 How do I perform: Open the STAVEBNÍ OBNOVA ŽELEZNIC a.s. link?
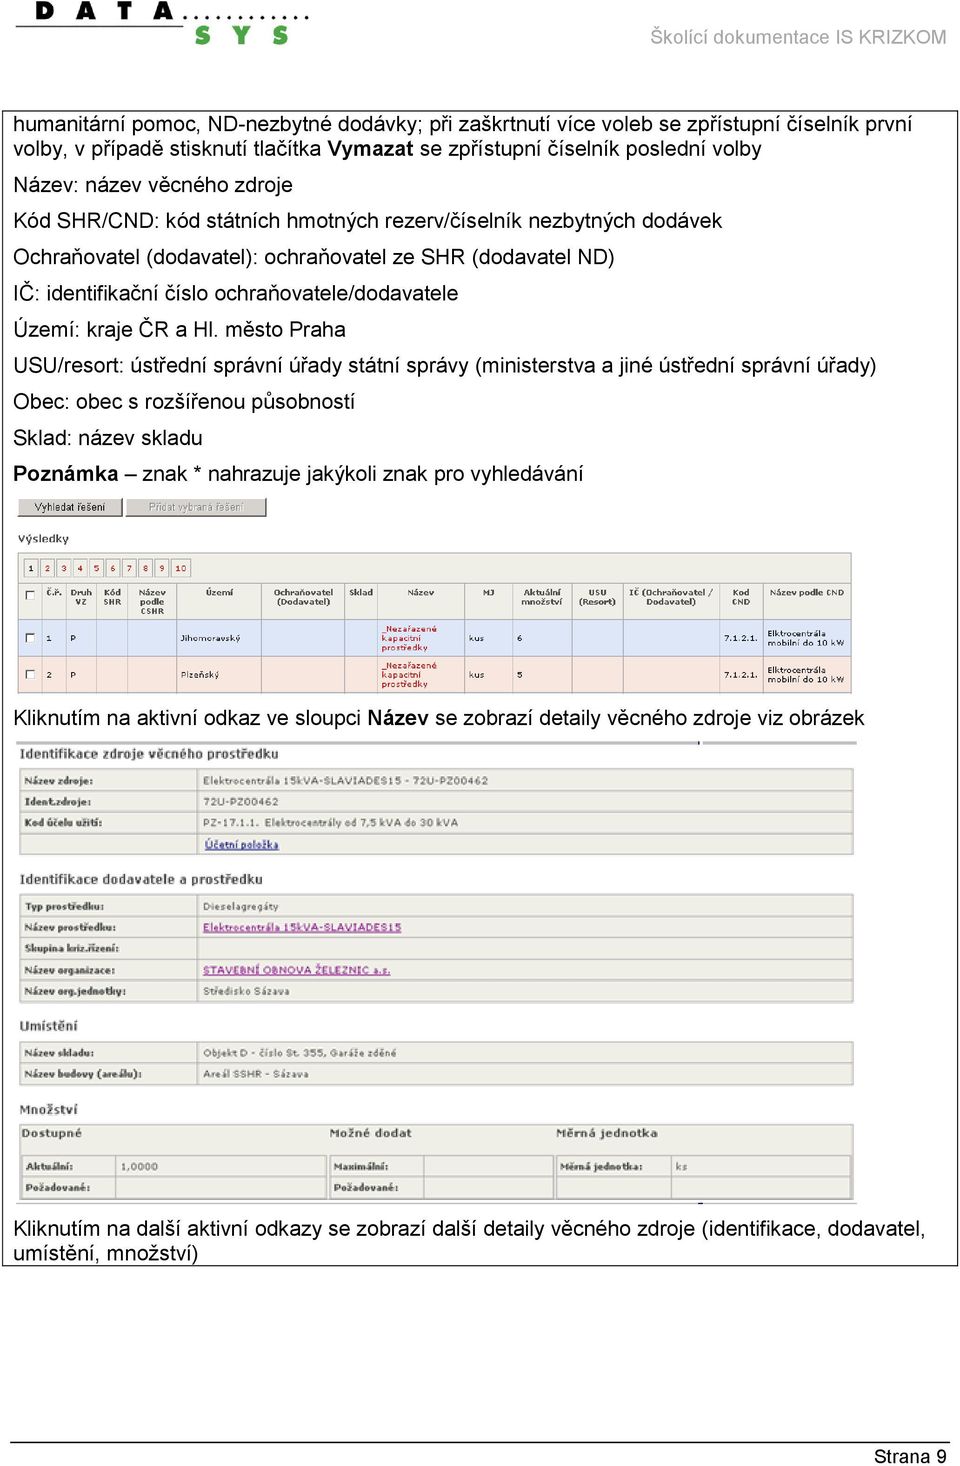tap(297, 970)
